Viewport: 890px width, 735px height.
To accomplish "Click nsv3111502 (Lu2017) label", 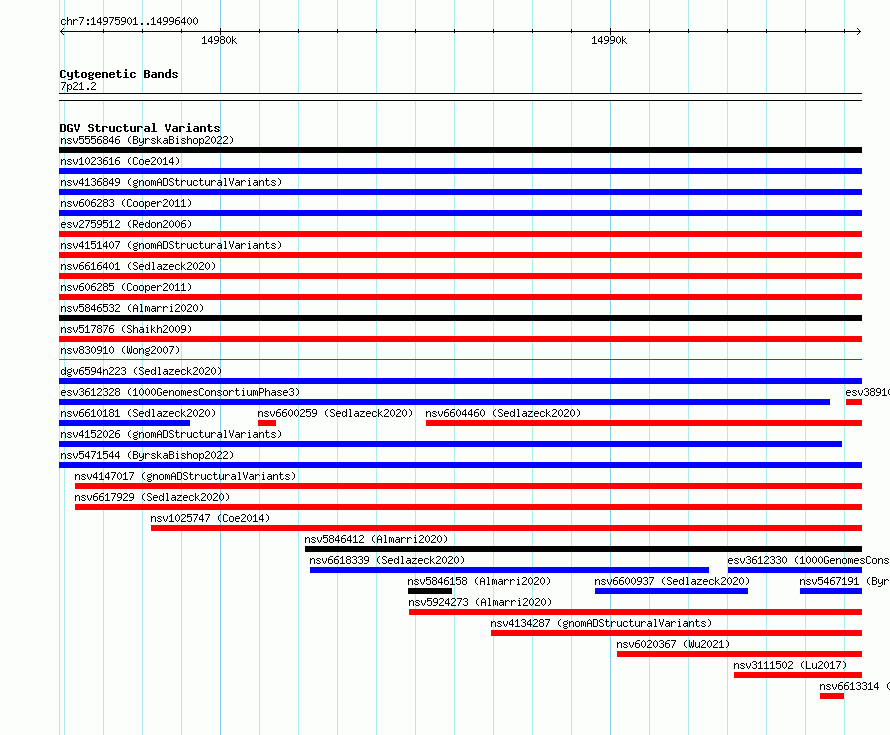I will [x=790, y=665].
